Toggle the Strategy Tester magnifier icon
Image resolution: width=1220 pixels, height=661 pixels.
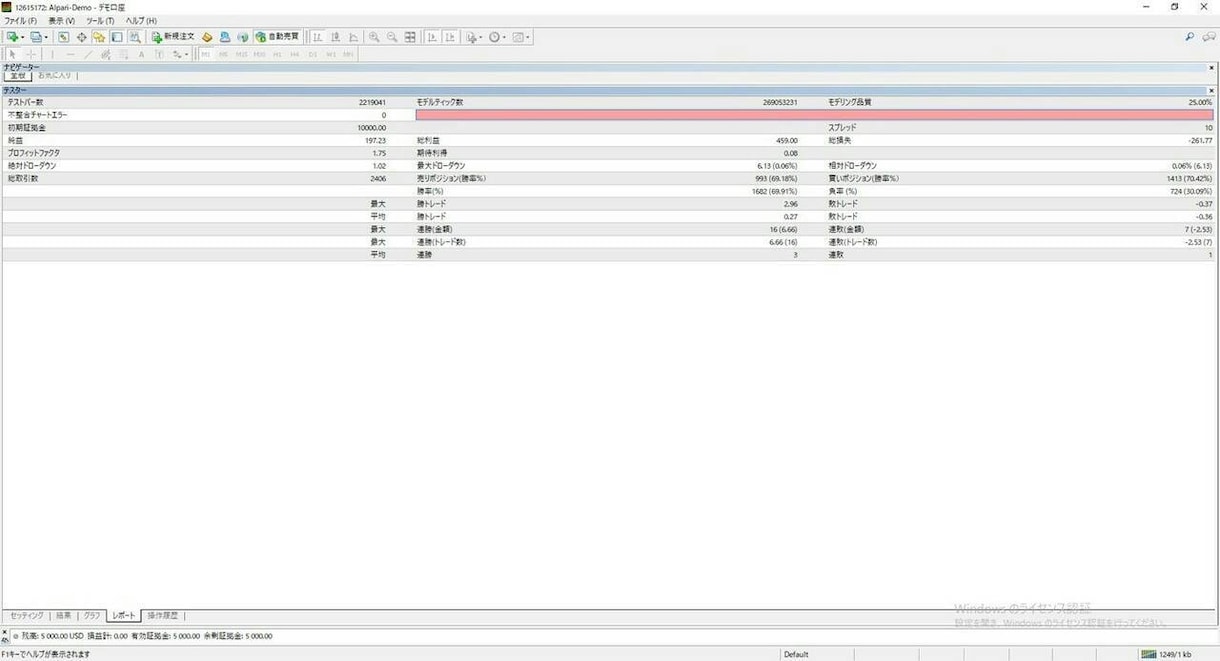[134, 37]
